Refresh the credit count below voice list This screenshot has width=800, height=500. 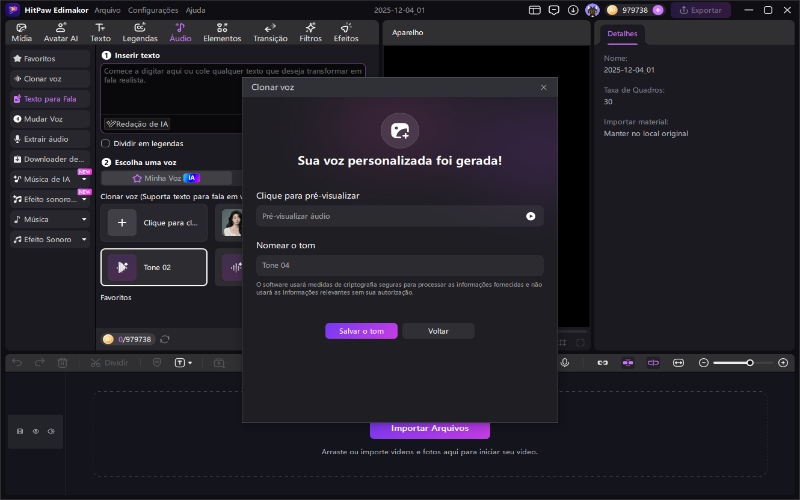pyautogui.click(x=165, y=339)
